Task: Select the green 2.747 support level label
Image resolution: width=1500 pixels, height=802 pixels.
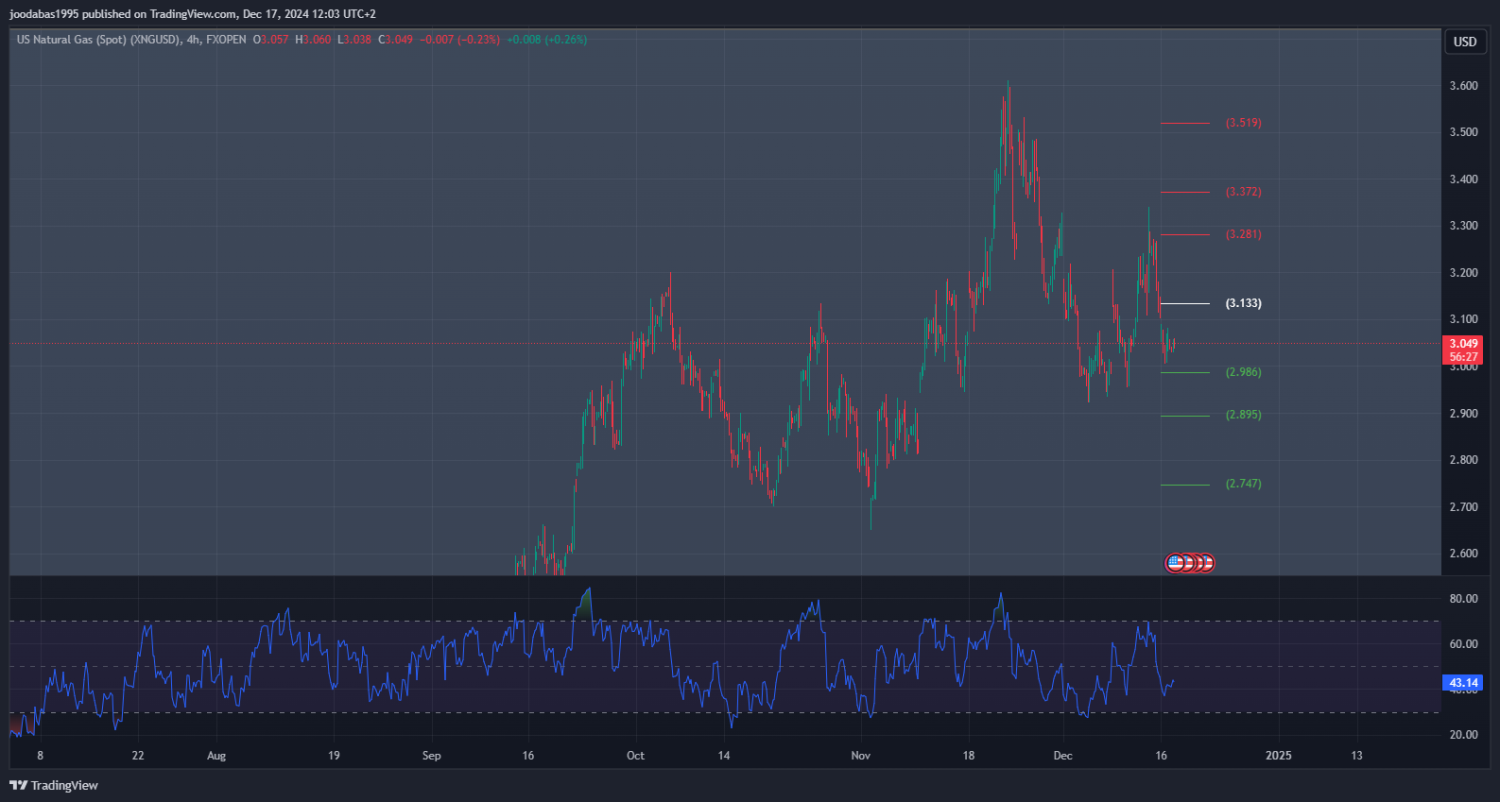Action: point(1243,484)
